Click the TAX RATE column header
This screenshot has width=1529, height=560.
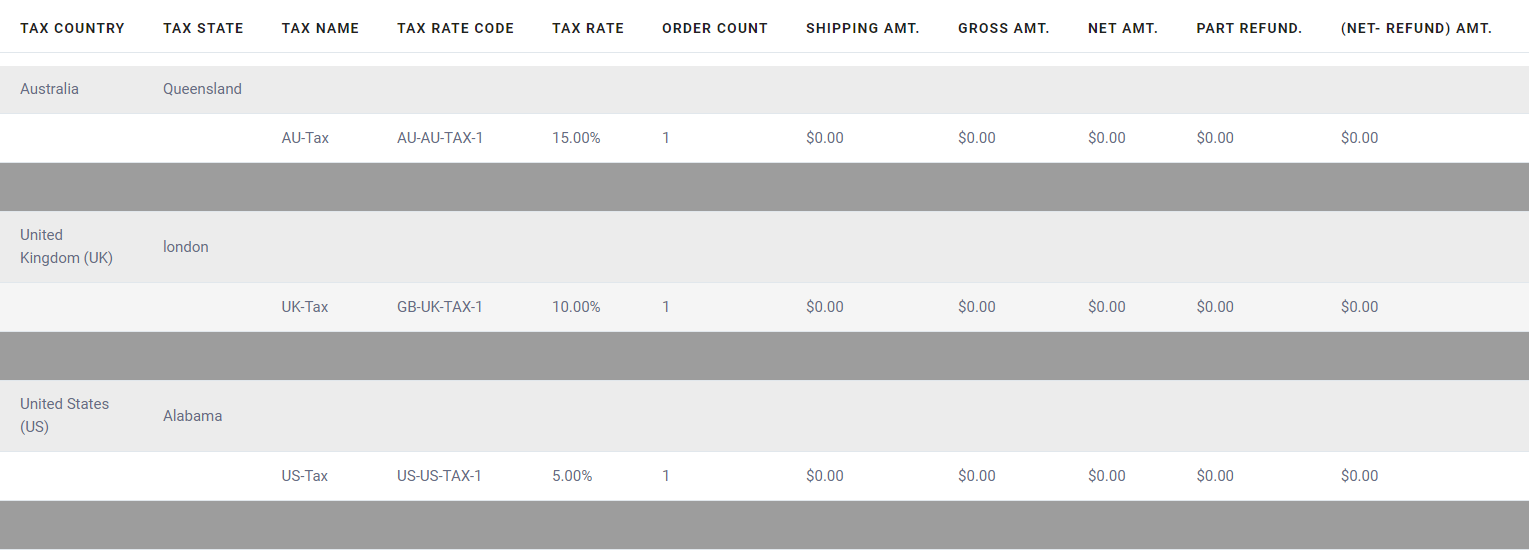click(588, 28)
